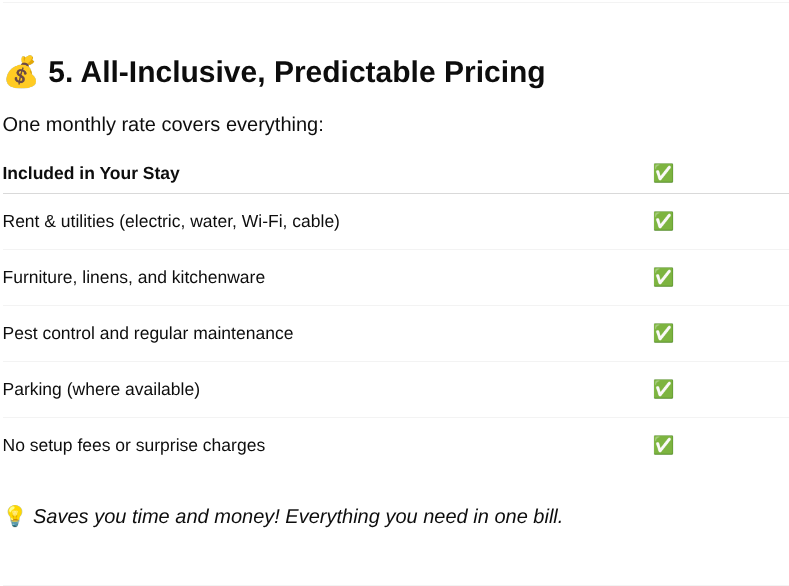Click the text One monthly rate covers everything
This screenshot has width=789, height=586.
[163, 125]
